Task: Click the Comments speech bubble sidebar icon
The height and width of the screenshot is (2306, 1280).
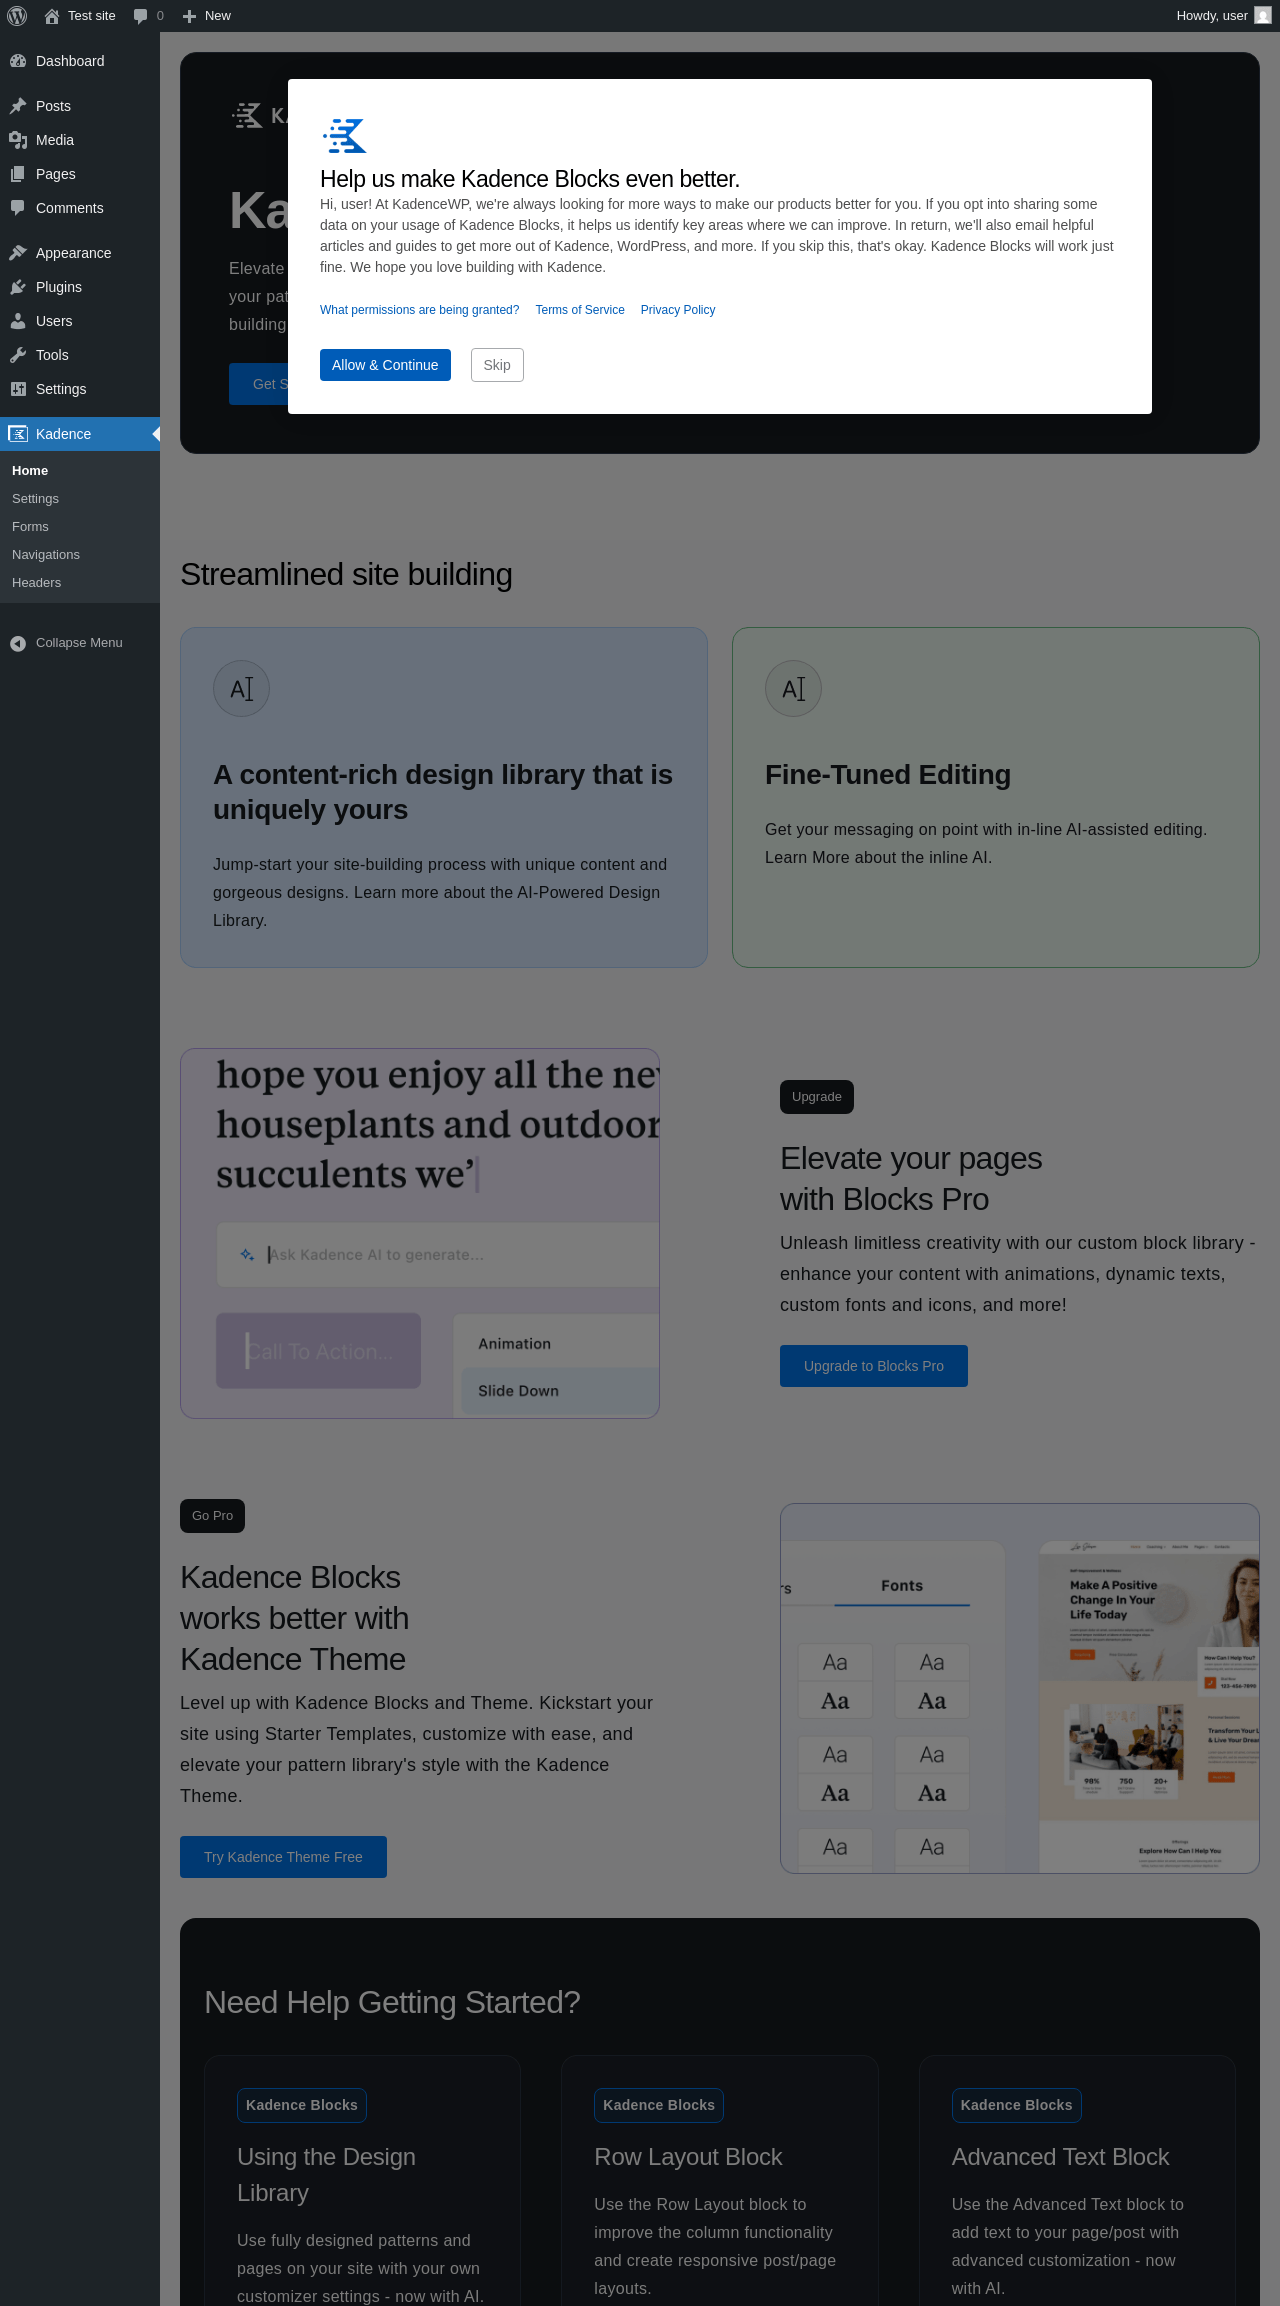Action: (x=18, y=208)
